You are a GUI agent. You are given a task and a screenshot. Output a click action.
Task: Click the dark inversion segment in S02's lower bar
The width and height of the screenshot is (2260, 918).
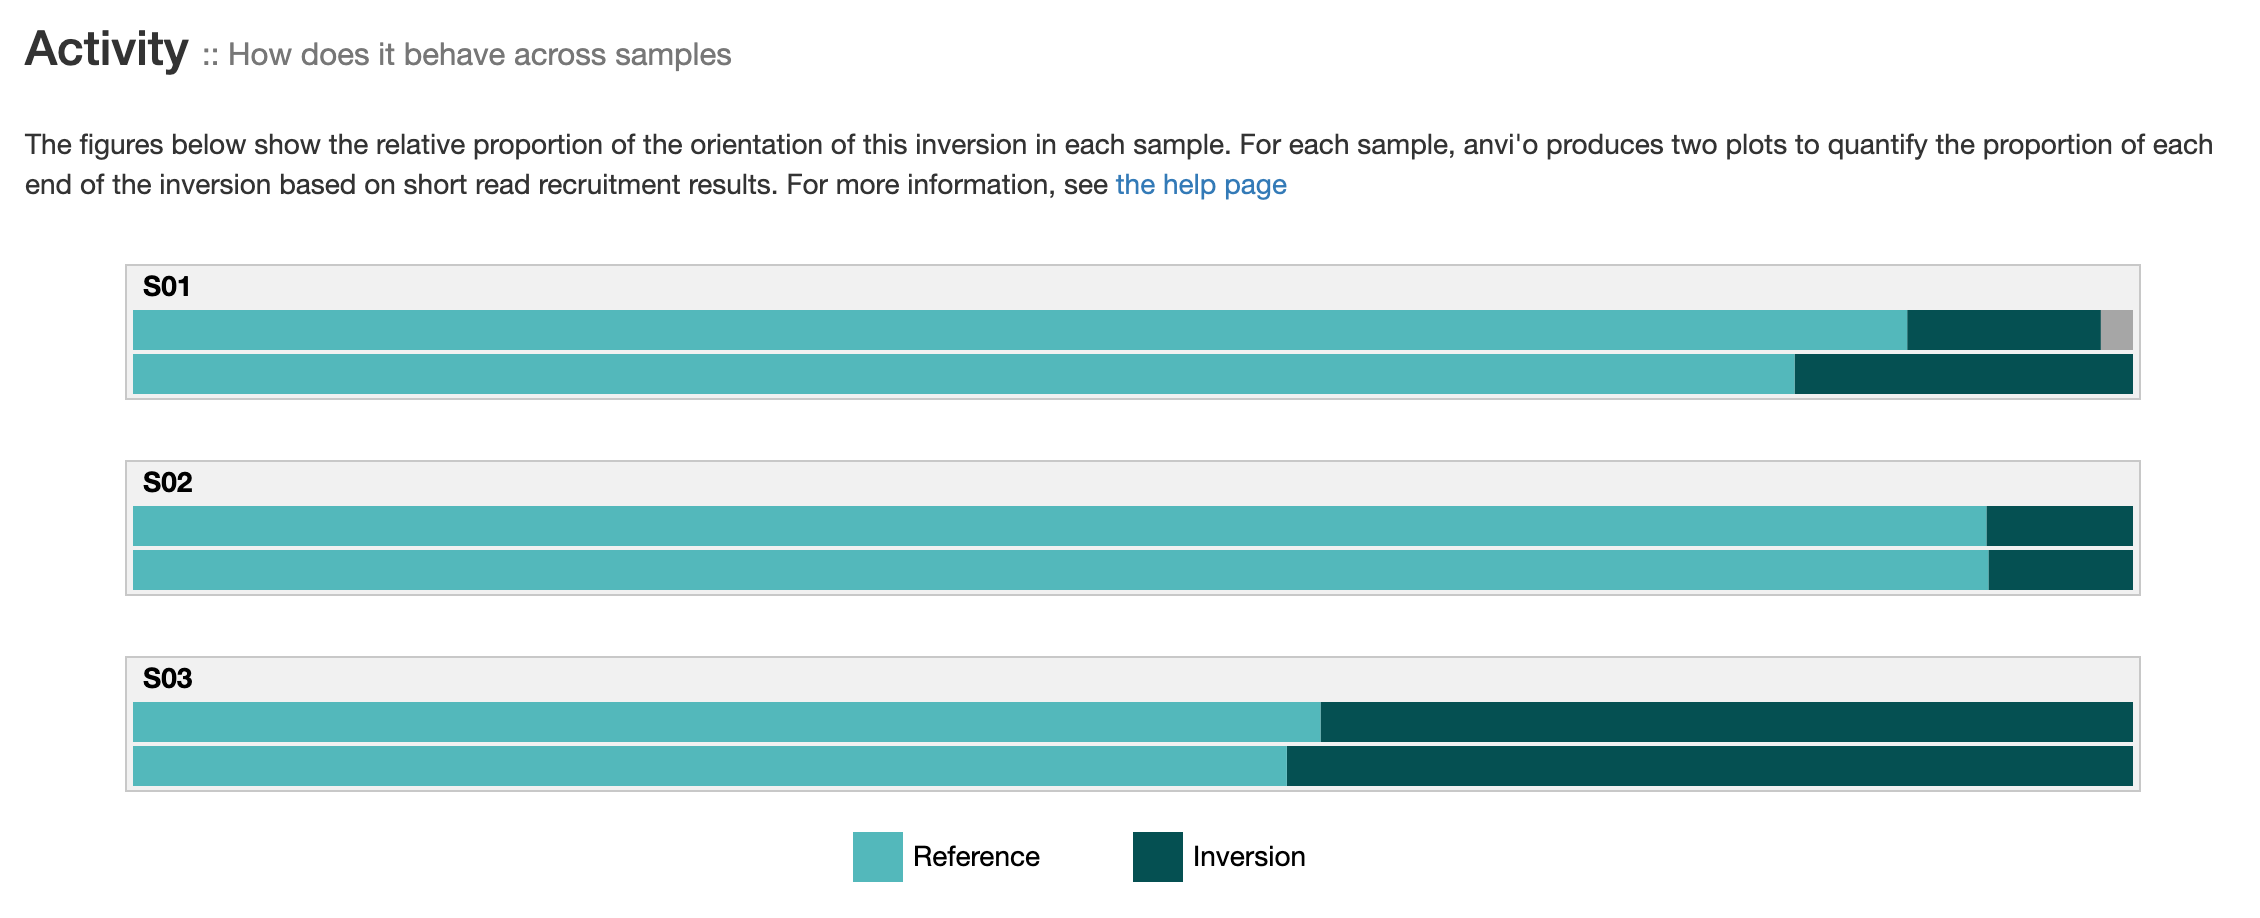click(2060, 570)
